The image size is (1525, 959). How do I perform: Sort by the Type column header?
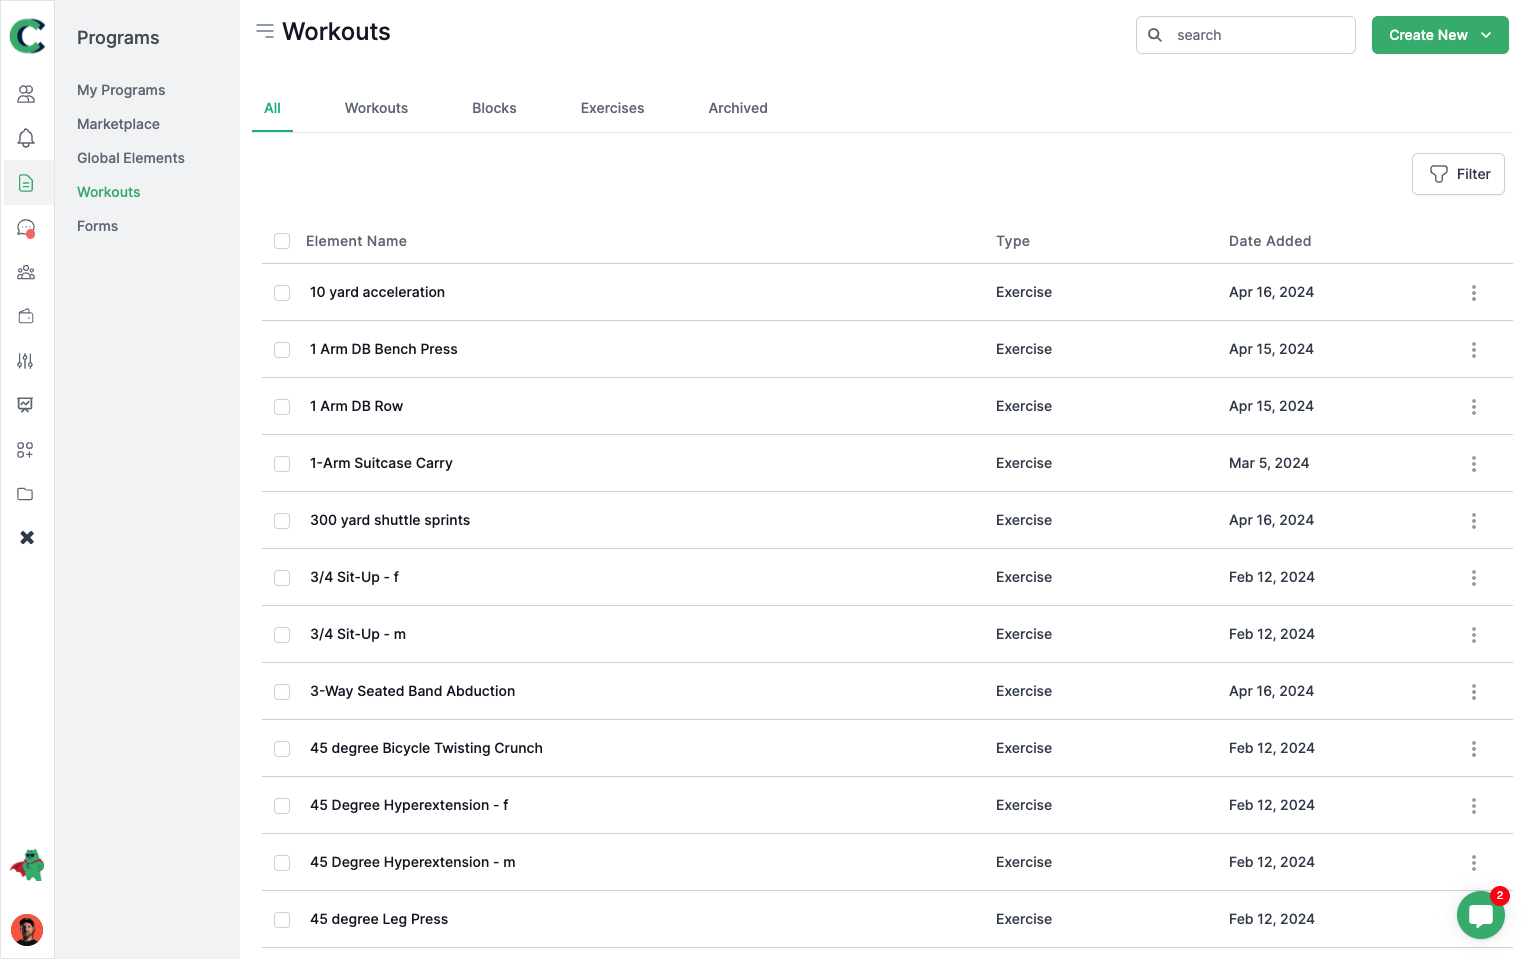tap(1013, 241)
